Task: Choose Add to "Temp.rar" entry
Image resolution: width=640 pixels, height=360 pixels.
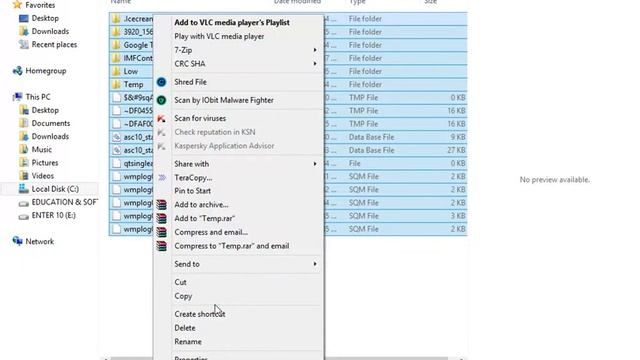Action: [204, 218]
